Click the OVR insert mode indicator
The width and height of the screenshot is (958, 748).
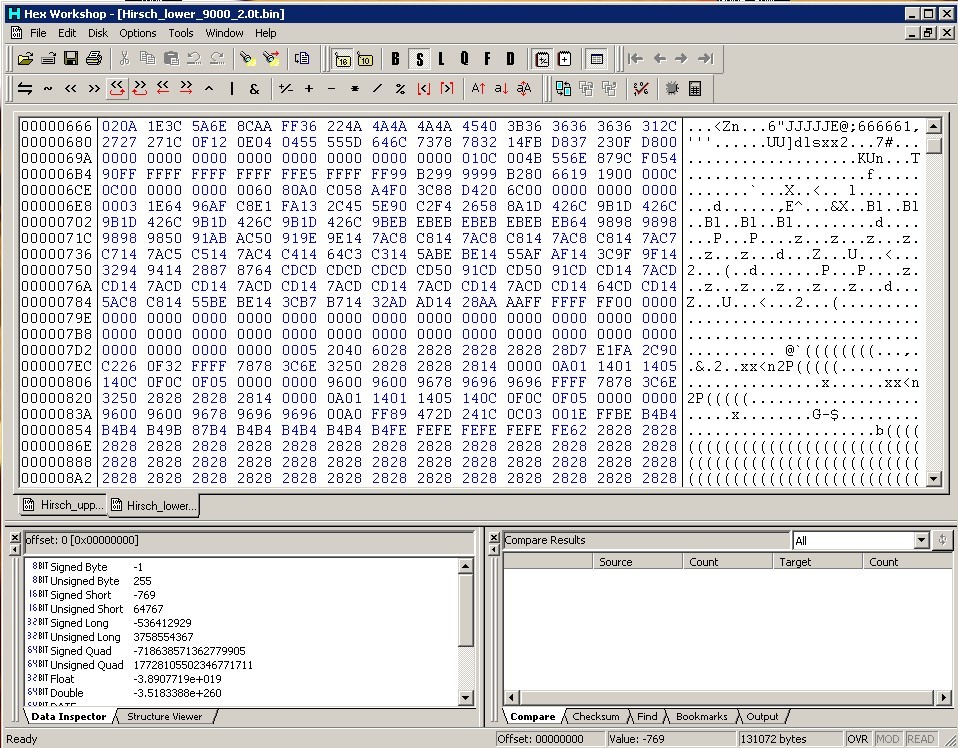pyautogui.click(x=857, y=739)
